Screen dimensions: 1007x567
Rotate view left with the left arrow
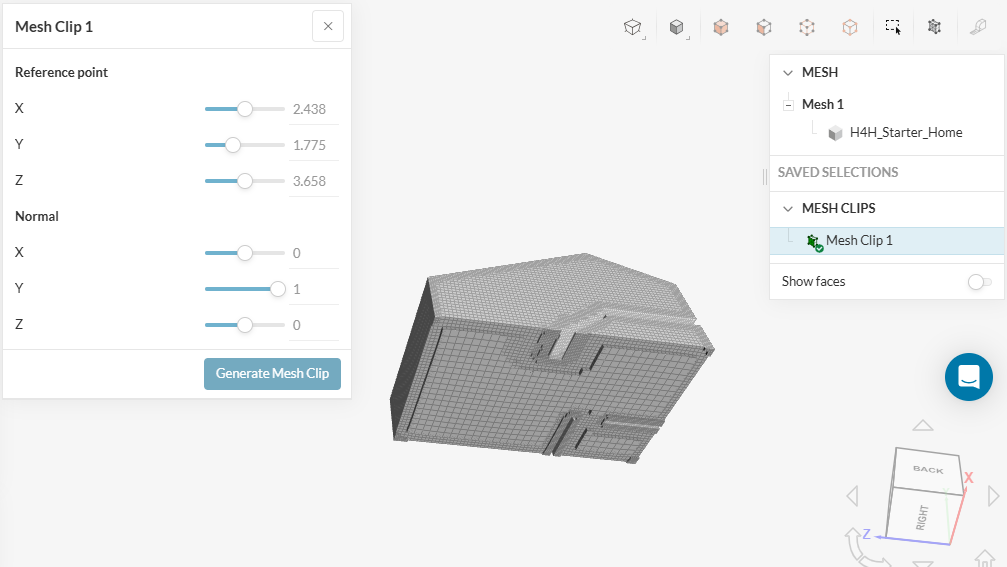pos(853,496)
